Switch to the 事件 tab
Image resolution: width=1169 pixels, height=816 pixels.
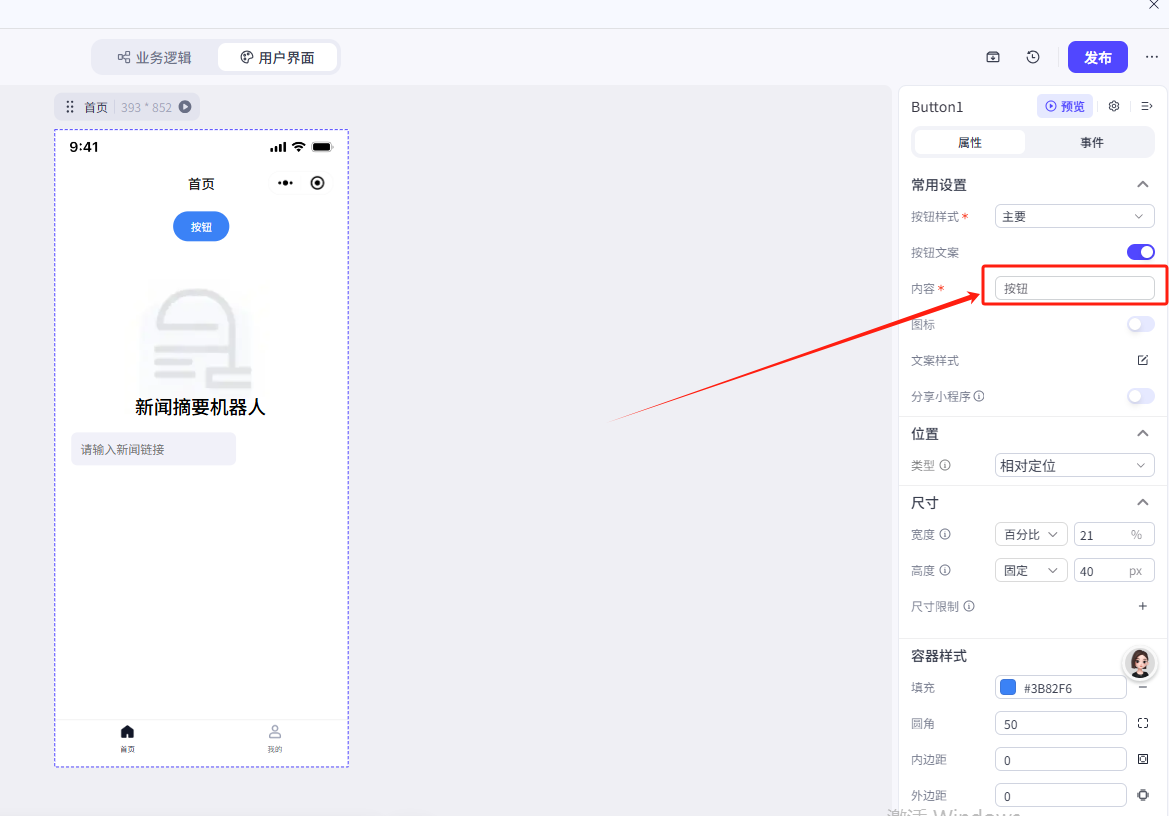tap(1091, 143)
